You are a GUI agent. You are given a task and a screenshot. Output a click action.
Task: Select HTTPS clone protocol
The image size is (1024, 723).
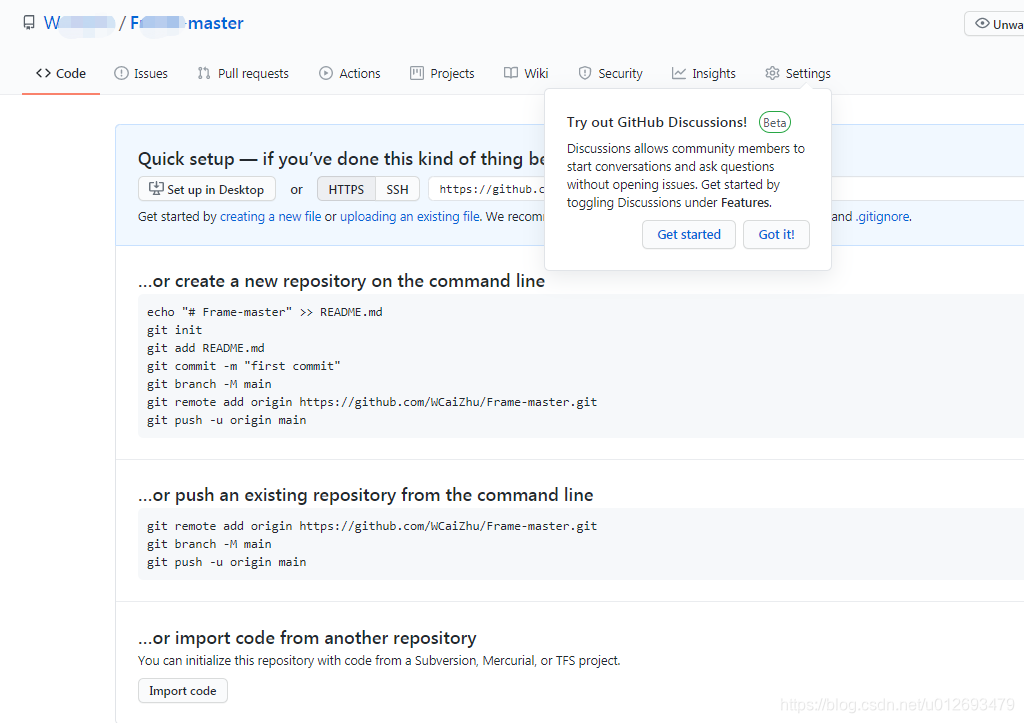(346, 189)
